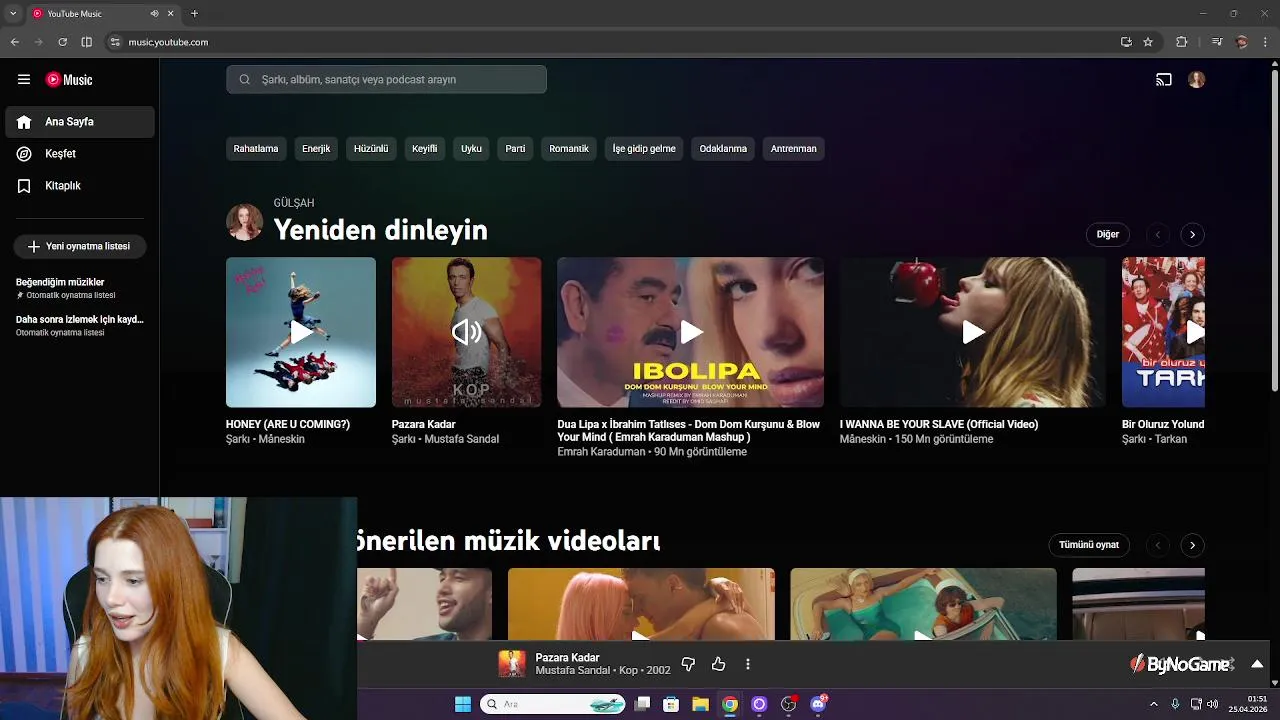Open the tab search dropdown arrow
Image resolution: width=1280 pixels, height=720 pixels.
13,14
